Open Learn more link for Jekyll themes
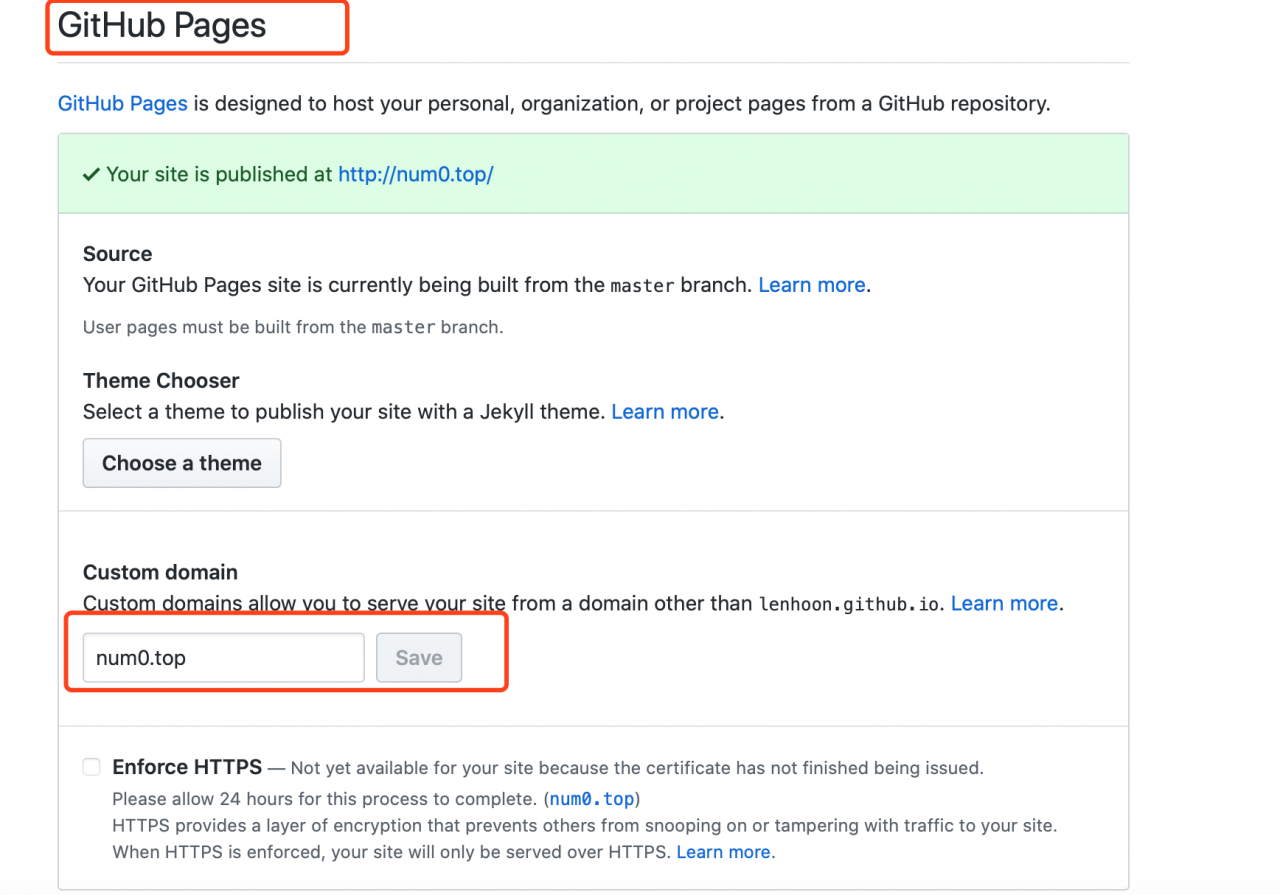Image resolution: width=1280 pixels, height=895 pixels. click(665, 412)
